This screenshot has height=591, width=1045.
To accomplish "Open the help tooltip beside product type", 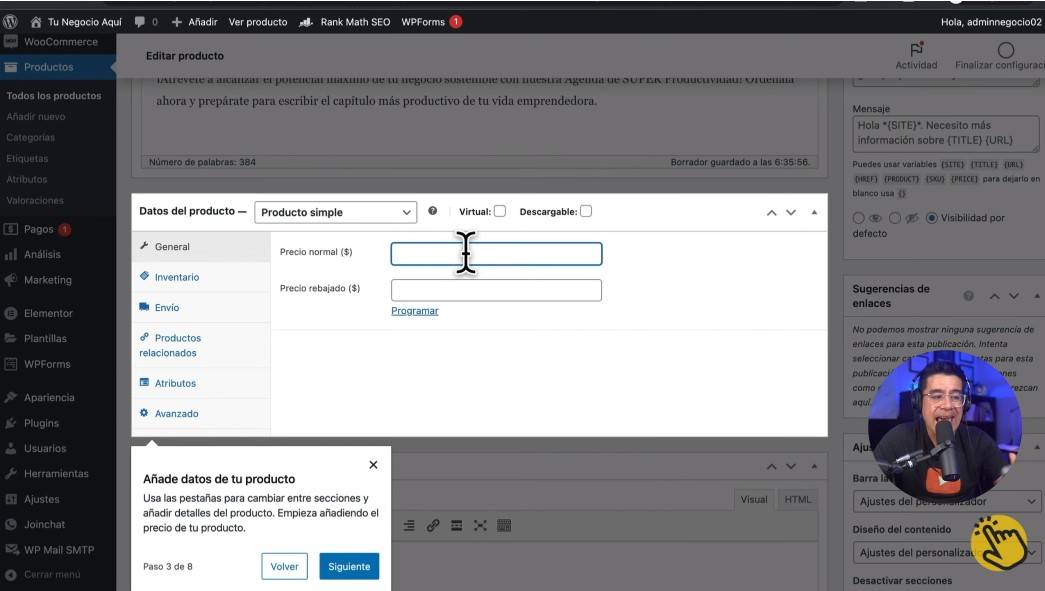I will tap(433, 211).
